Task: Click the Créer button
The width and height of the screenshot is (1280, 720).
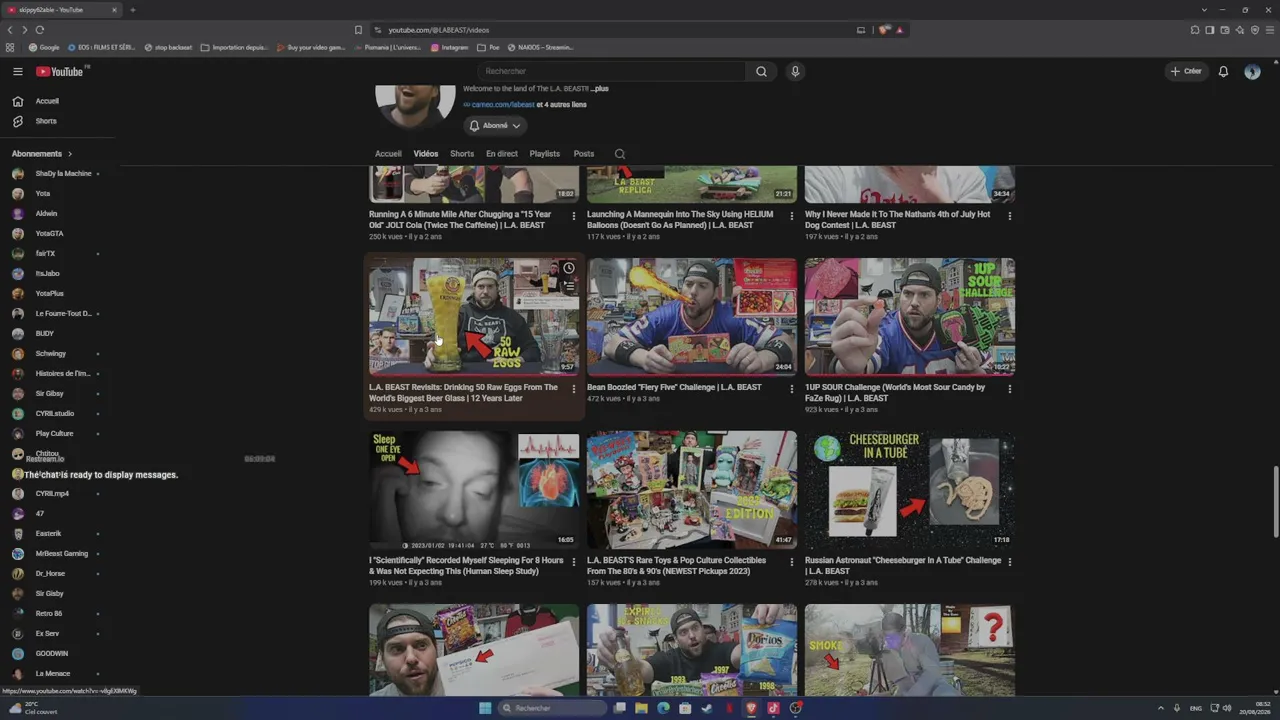Action: click(1186, 72)
